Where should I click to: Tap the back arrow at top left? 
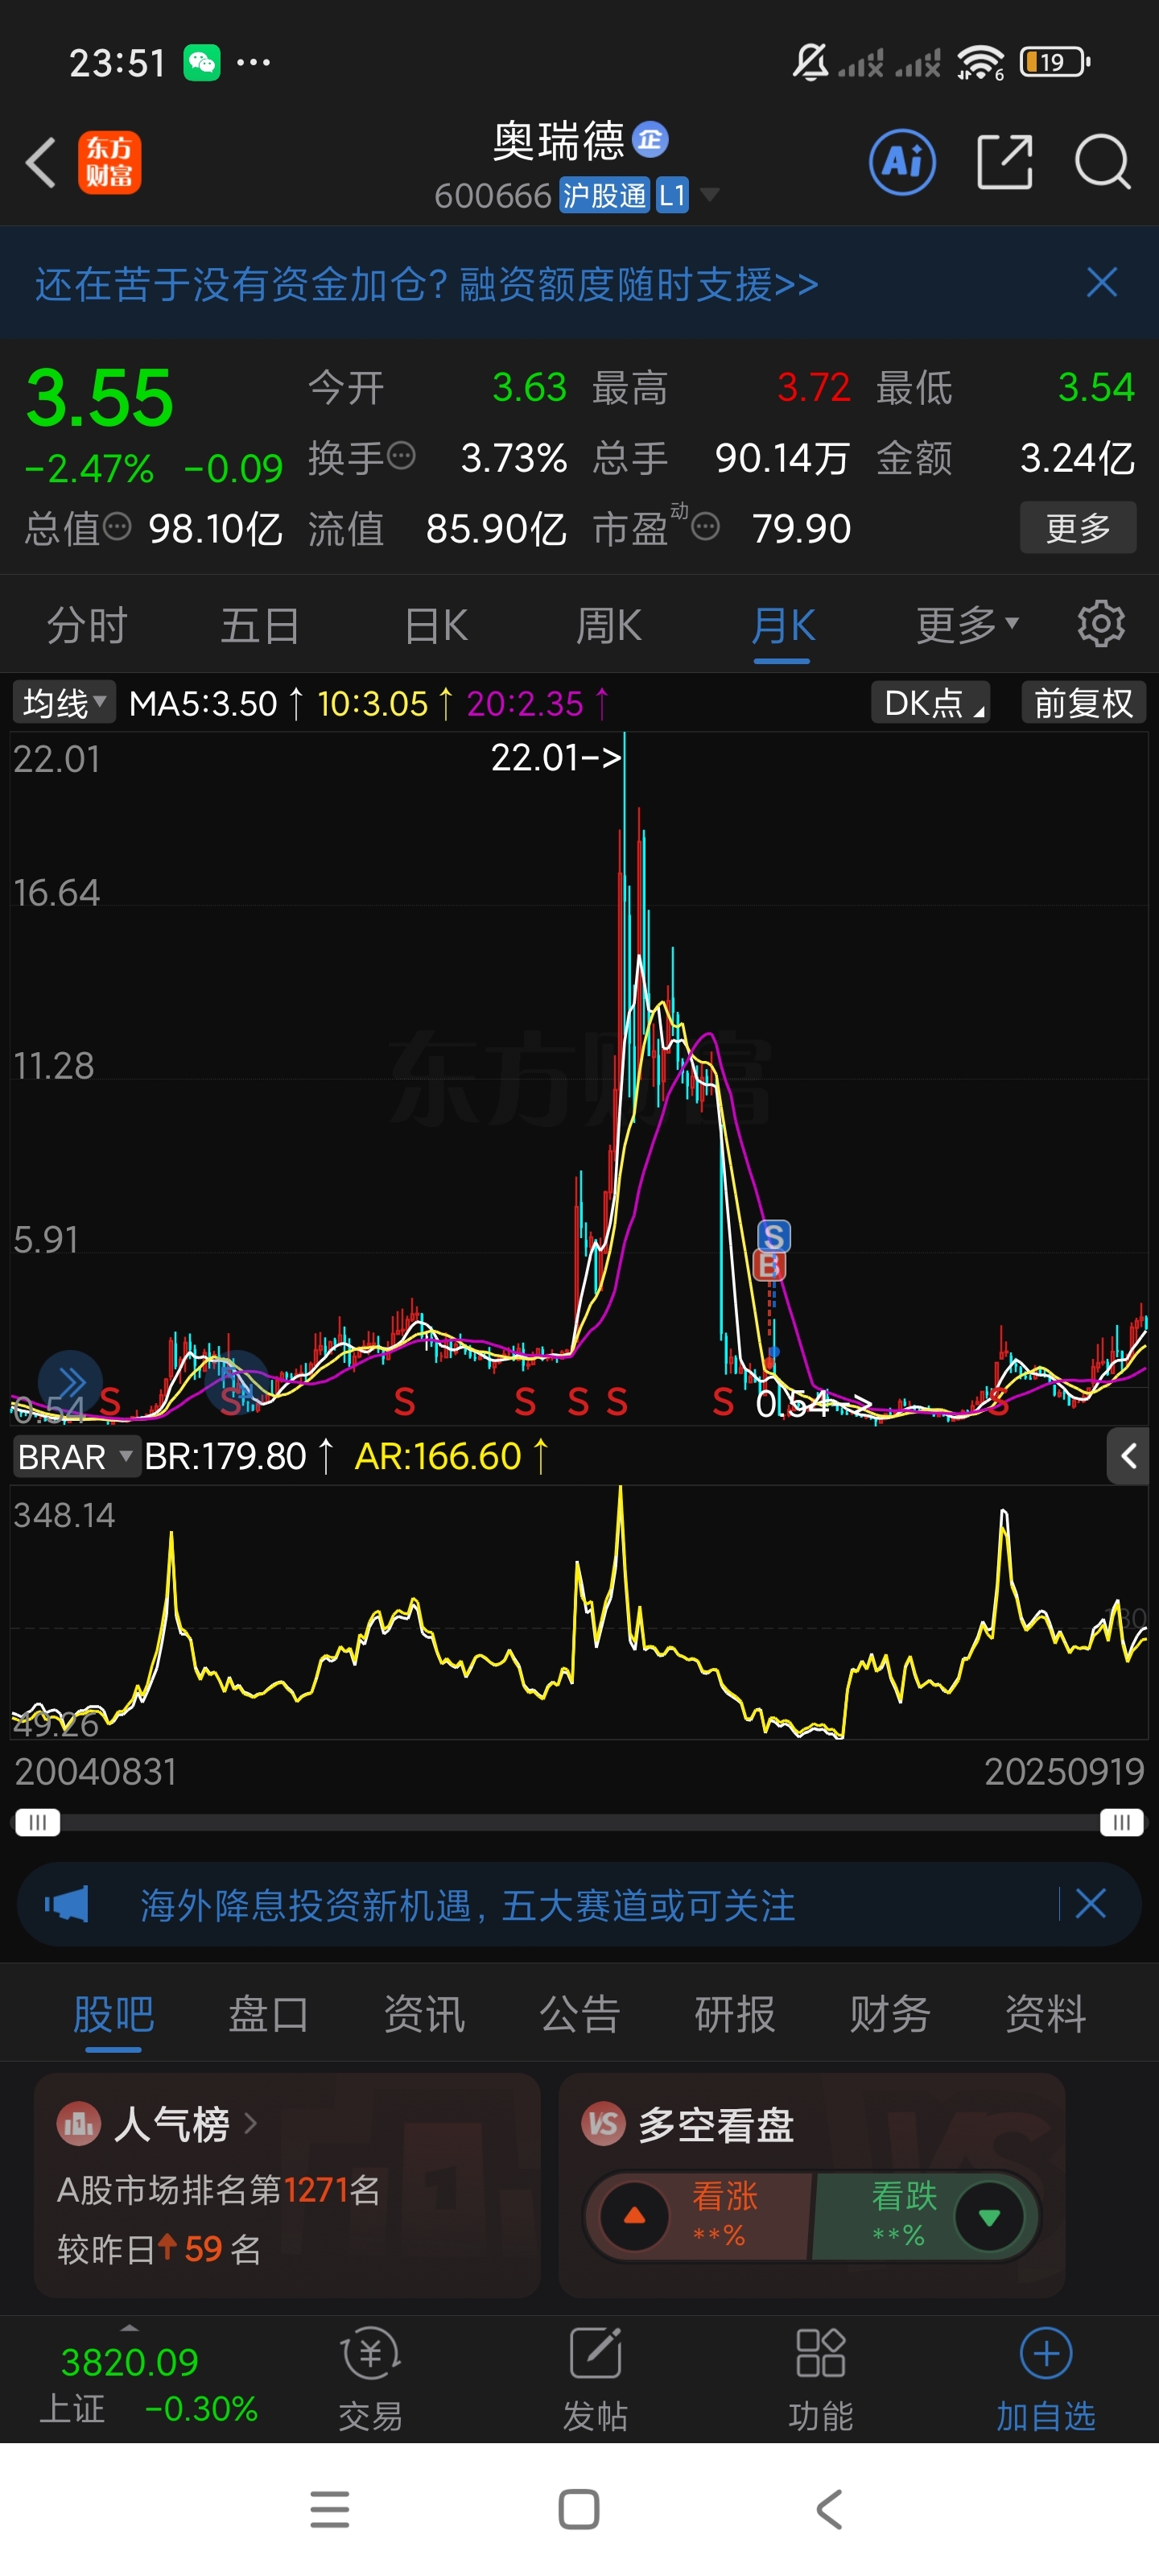click(x=41, y=162)
